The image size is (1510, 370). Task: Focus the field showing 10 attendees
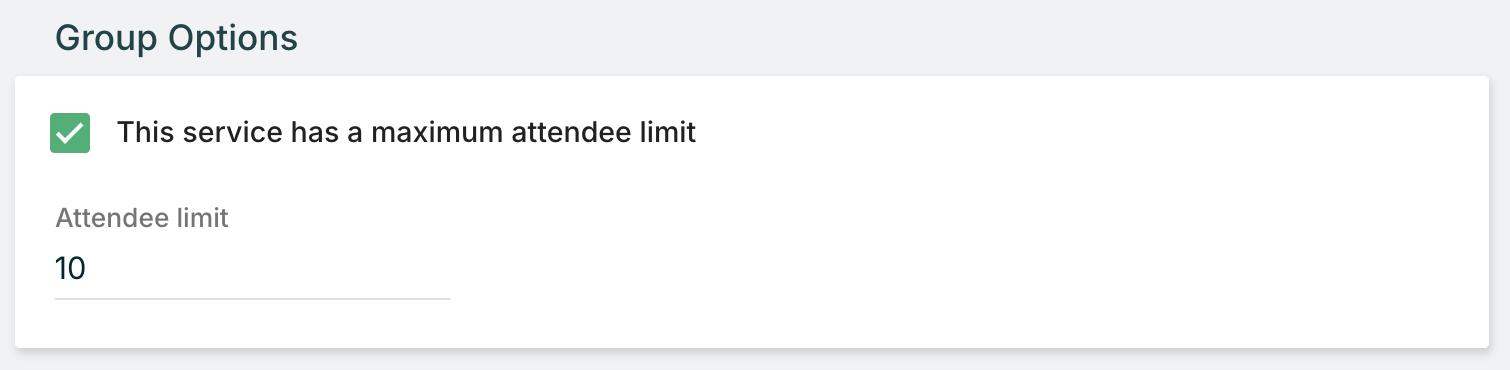253,269
